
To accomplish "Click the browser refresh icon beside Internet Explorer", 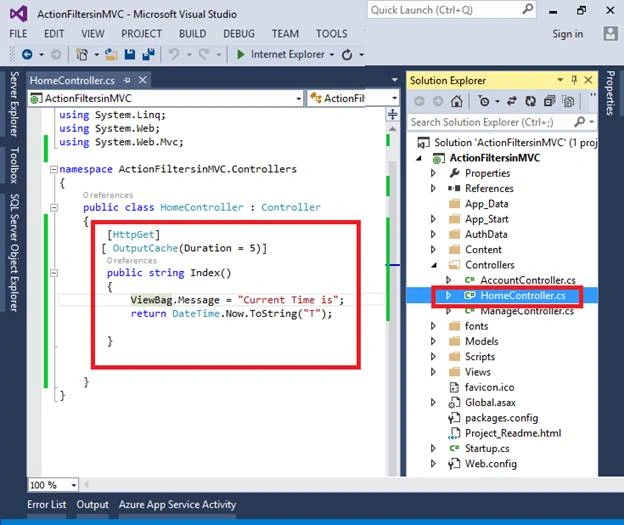I will click(347, 55).
